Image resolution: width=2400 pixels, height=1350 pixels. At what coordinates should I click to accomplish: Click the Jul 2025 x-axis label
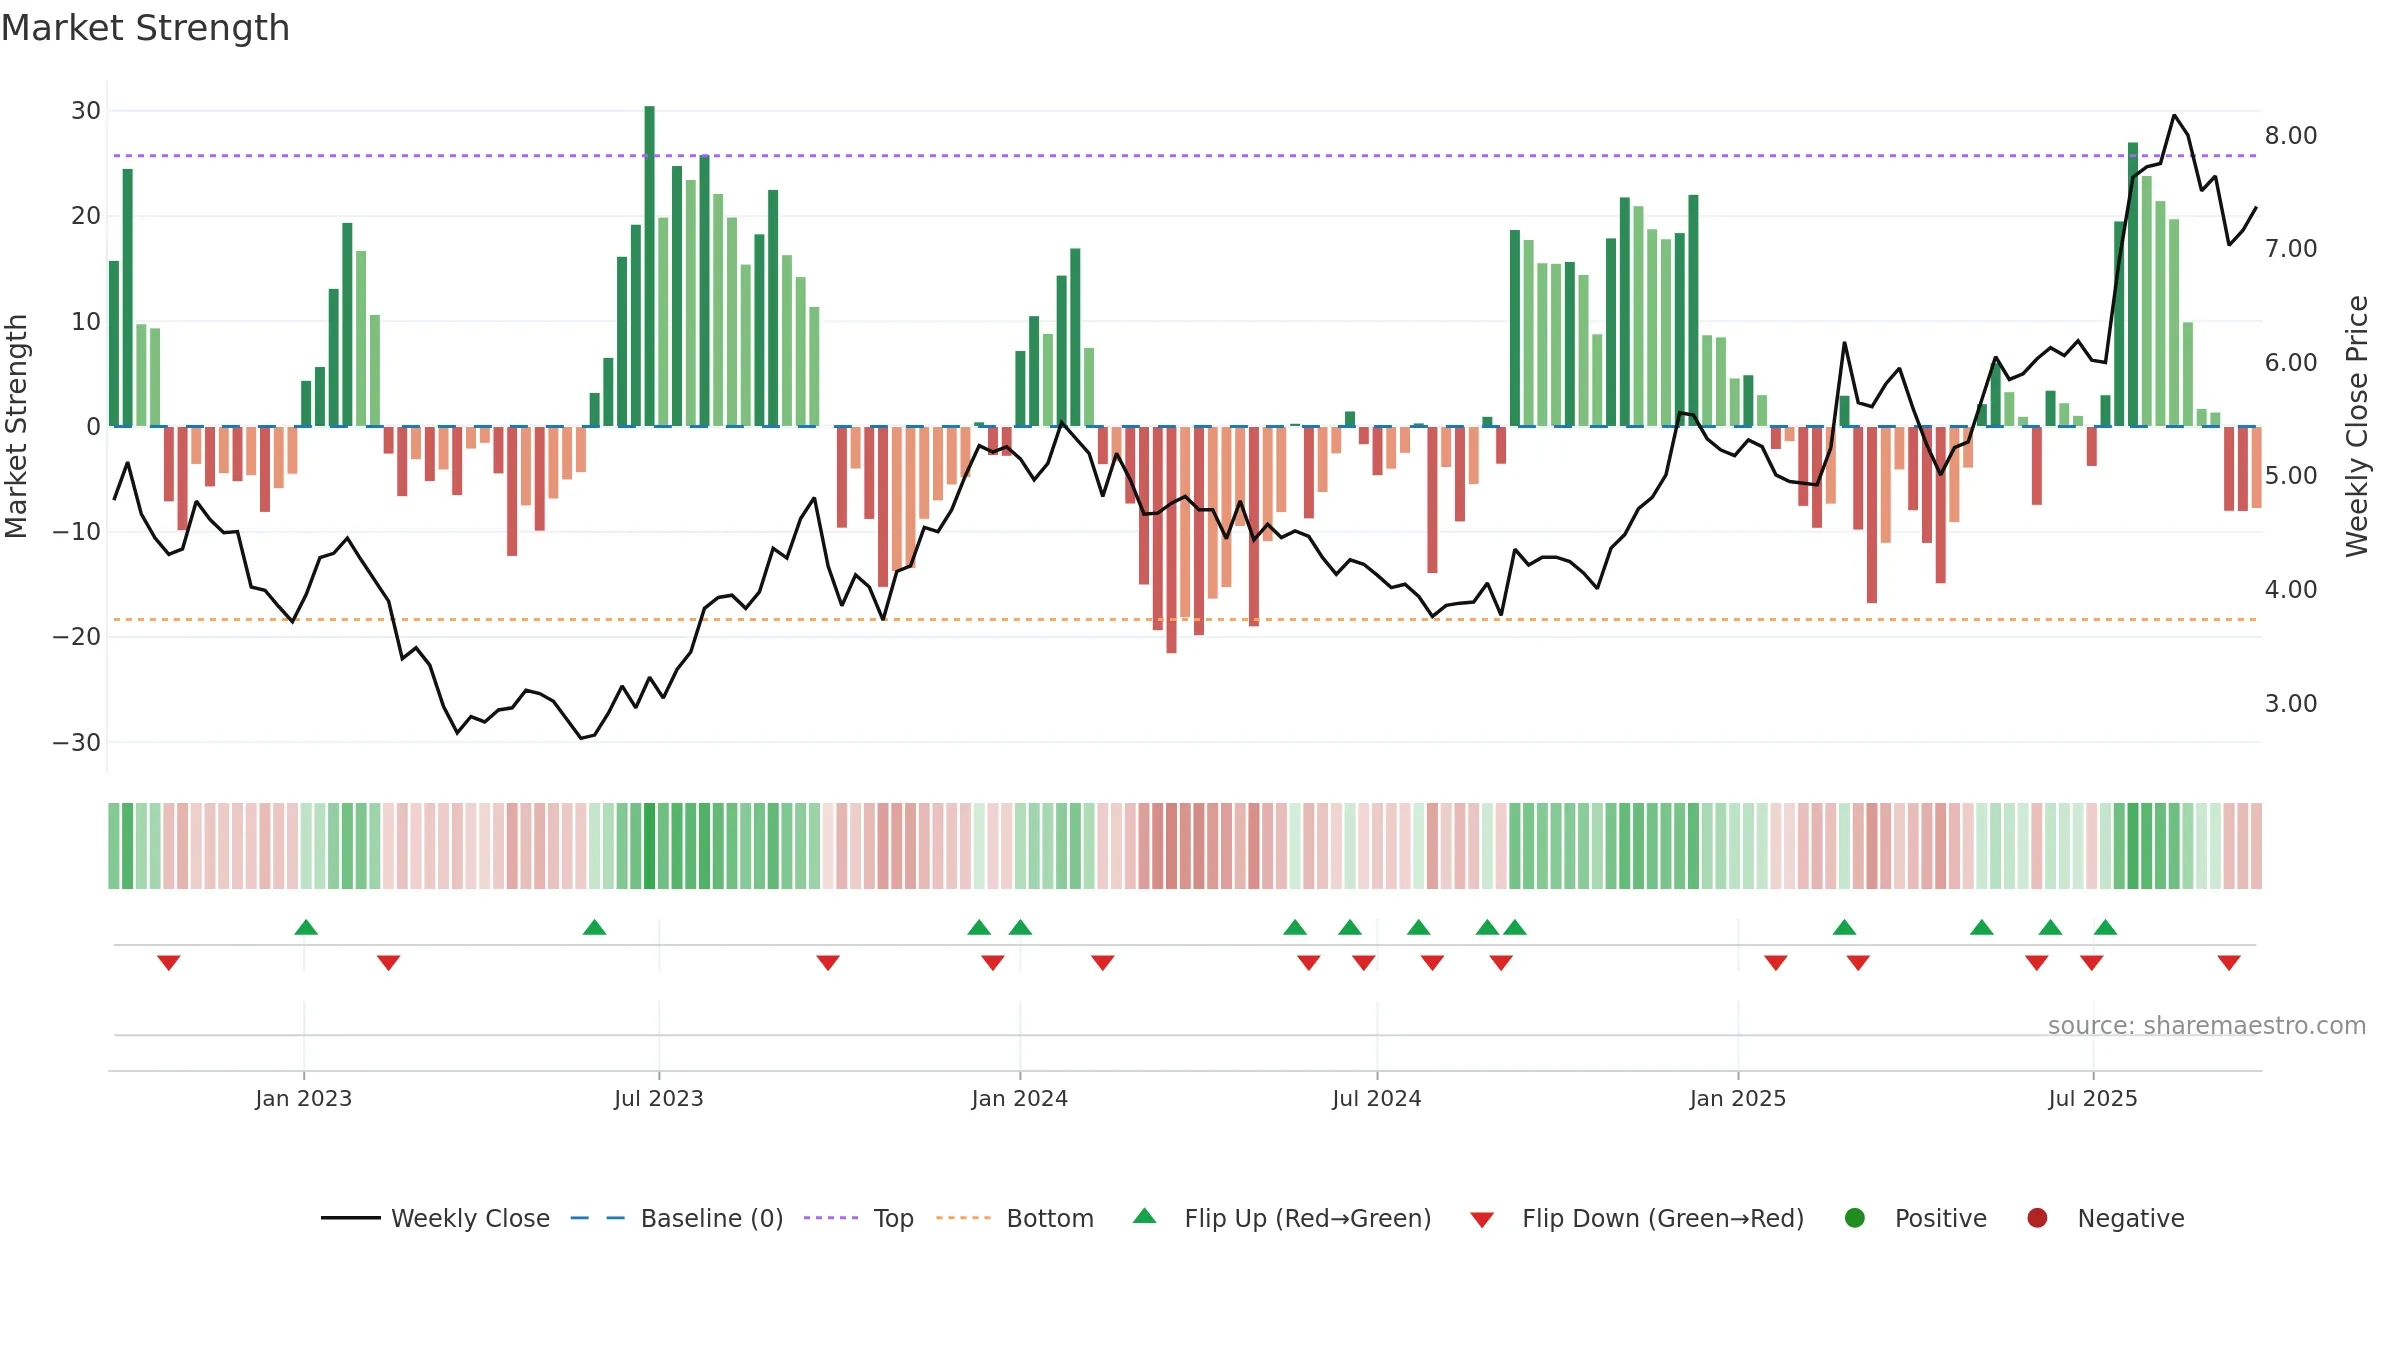(x=2093, y=1098)
